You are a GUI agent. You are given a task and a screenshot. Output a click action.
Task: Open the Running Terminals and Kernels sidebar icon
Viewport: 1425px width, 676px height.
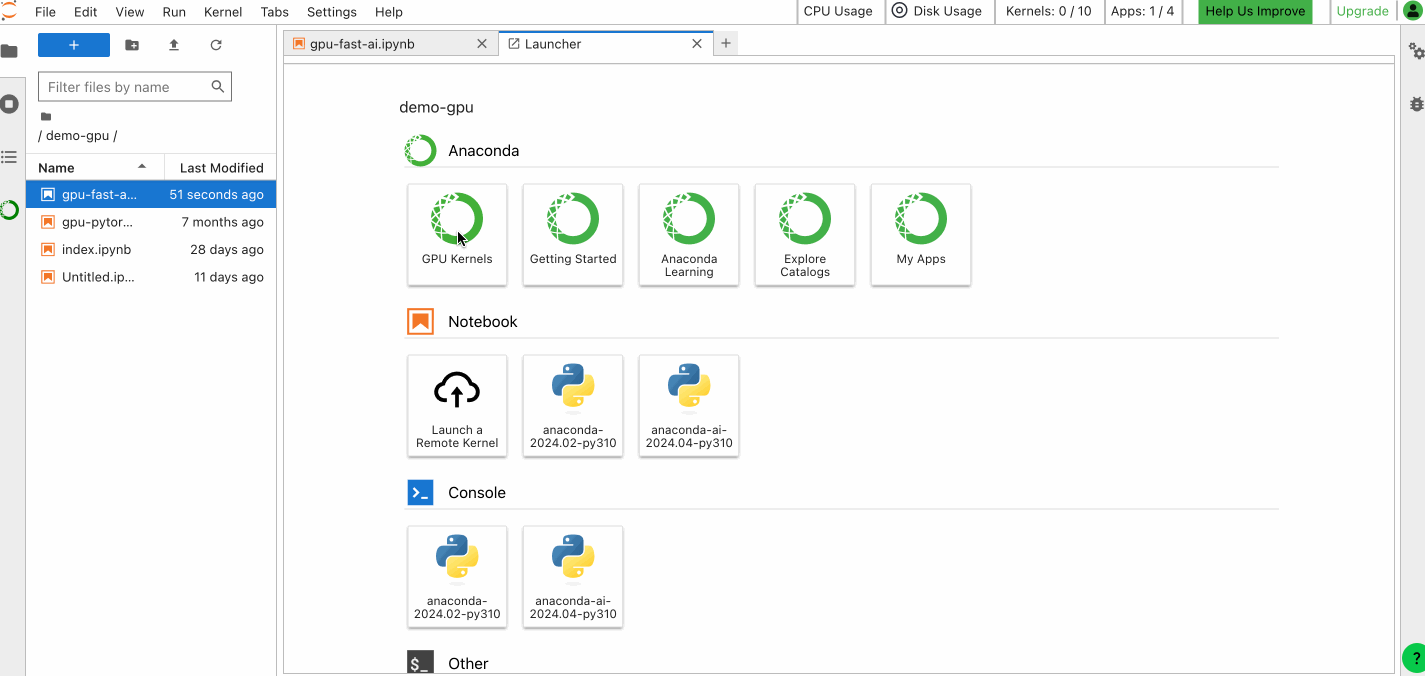pos(9,104)
